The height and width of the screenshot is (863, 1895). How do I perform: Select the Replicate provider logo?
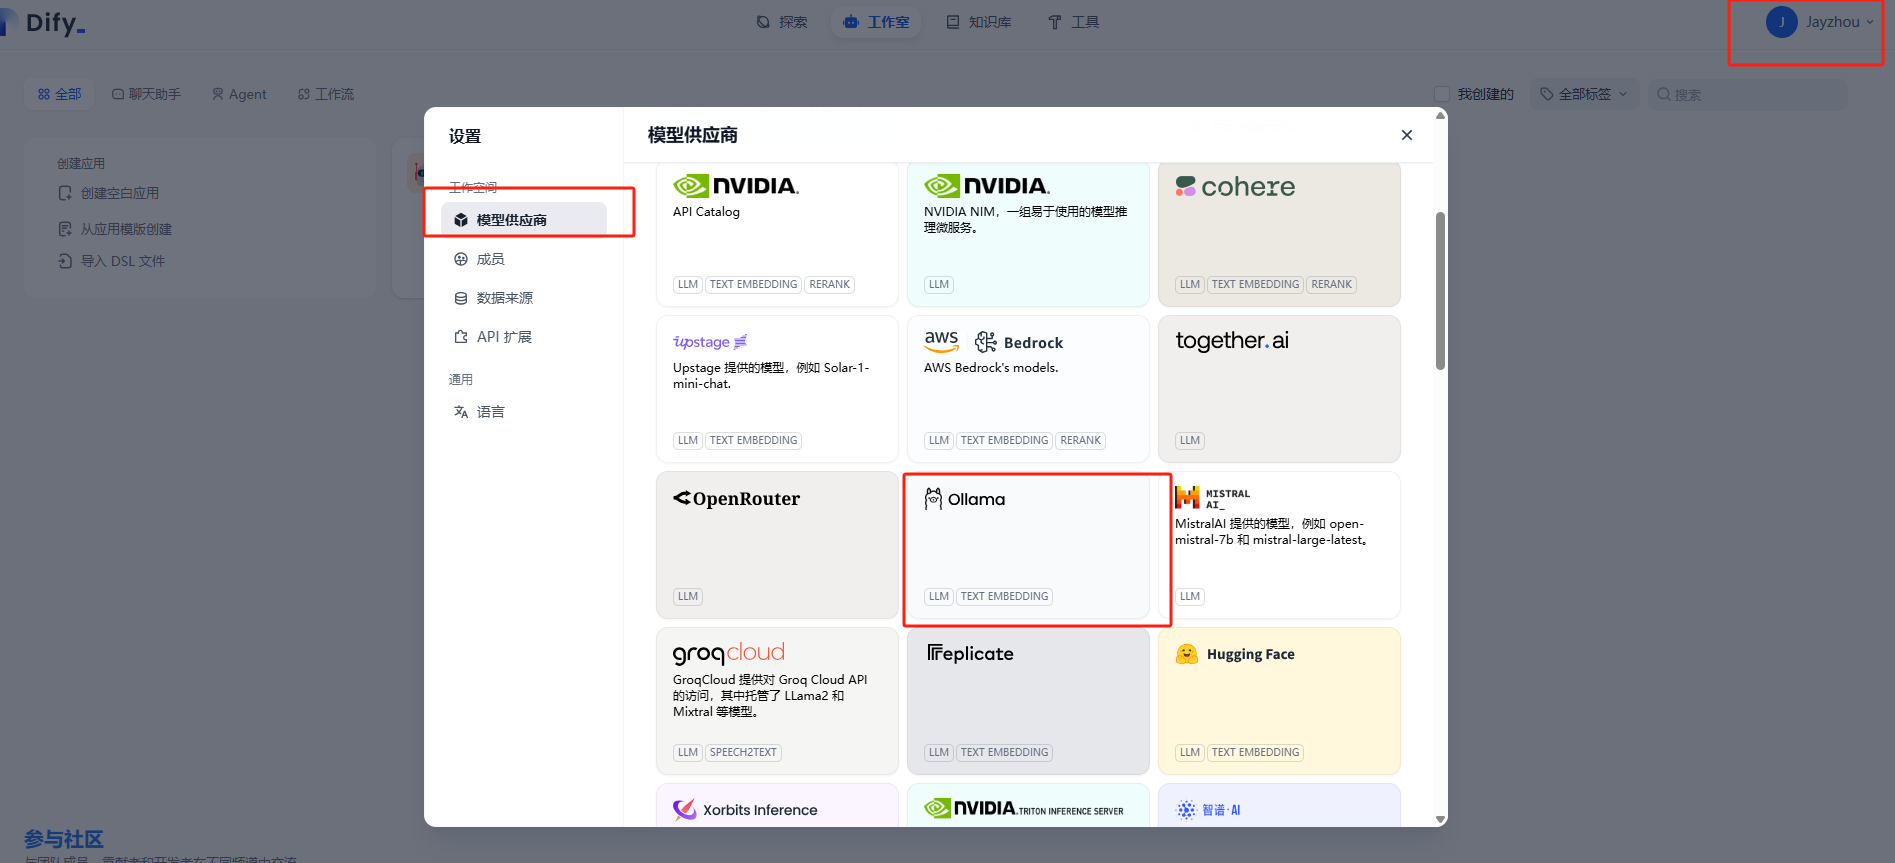[x=970, y=653]
